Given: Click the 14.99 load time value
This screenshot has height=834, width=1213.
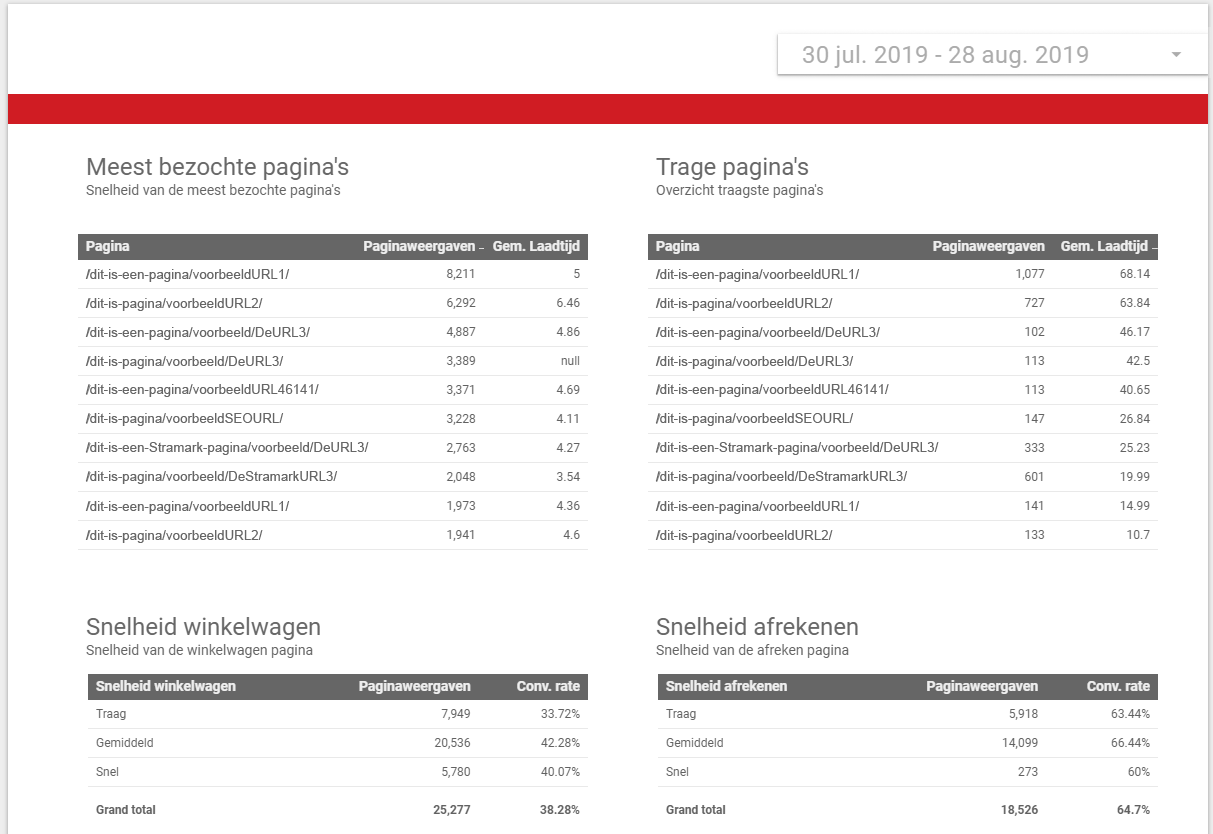Looking at the screenshot, I should 1135,506.
